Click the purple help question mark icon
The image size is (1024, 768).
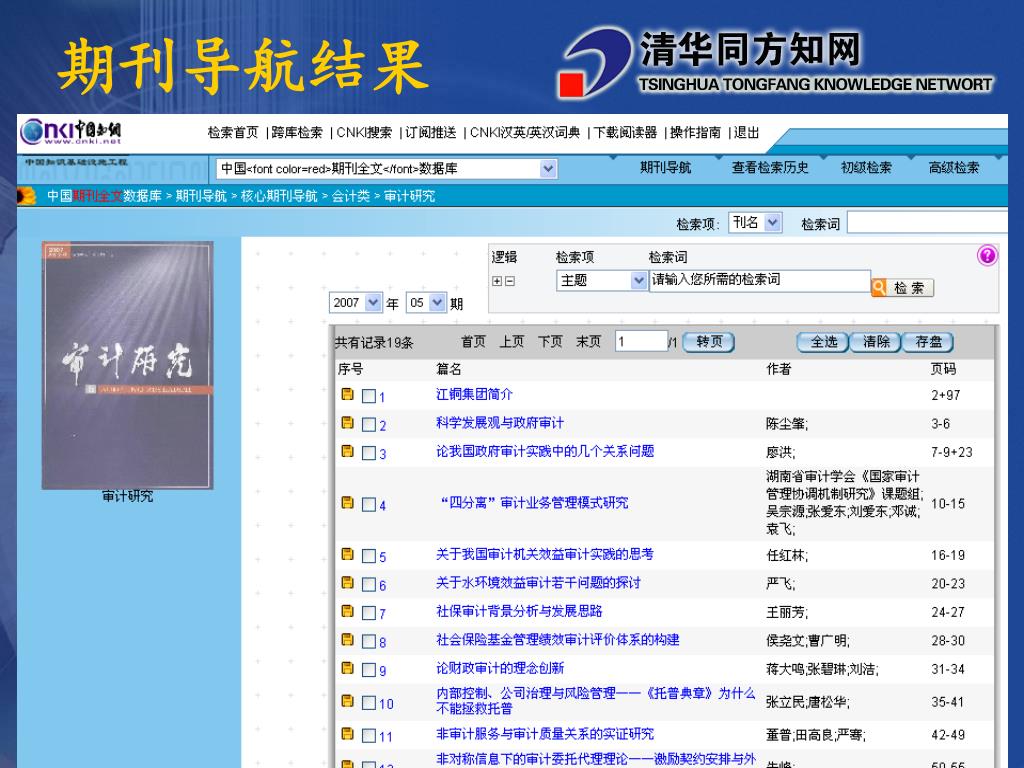pyautogui.click(x=987, y=255)
